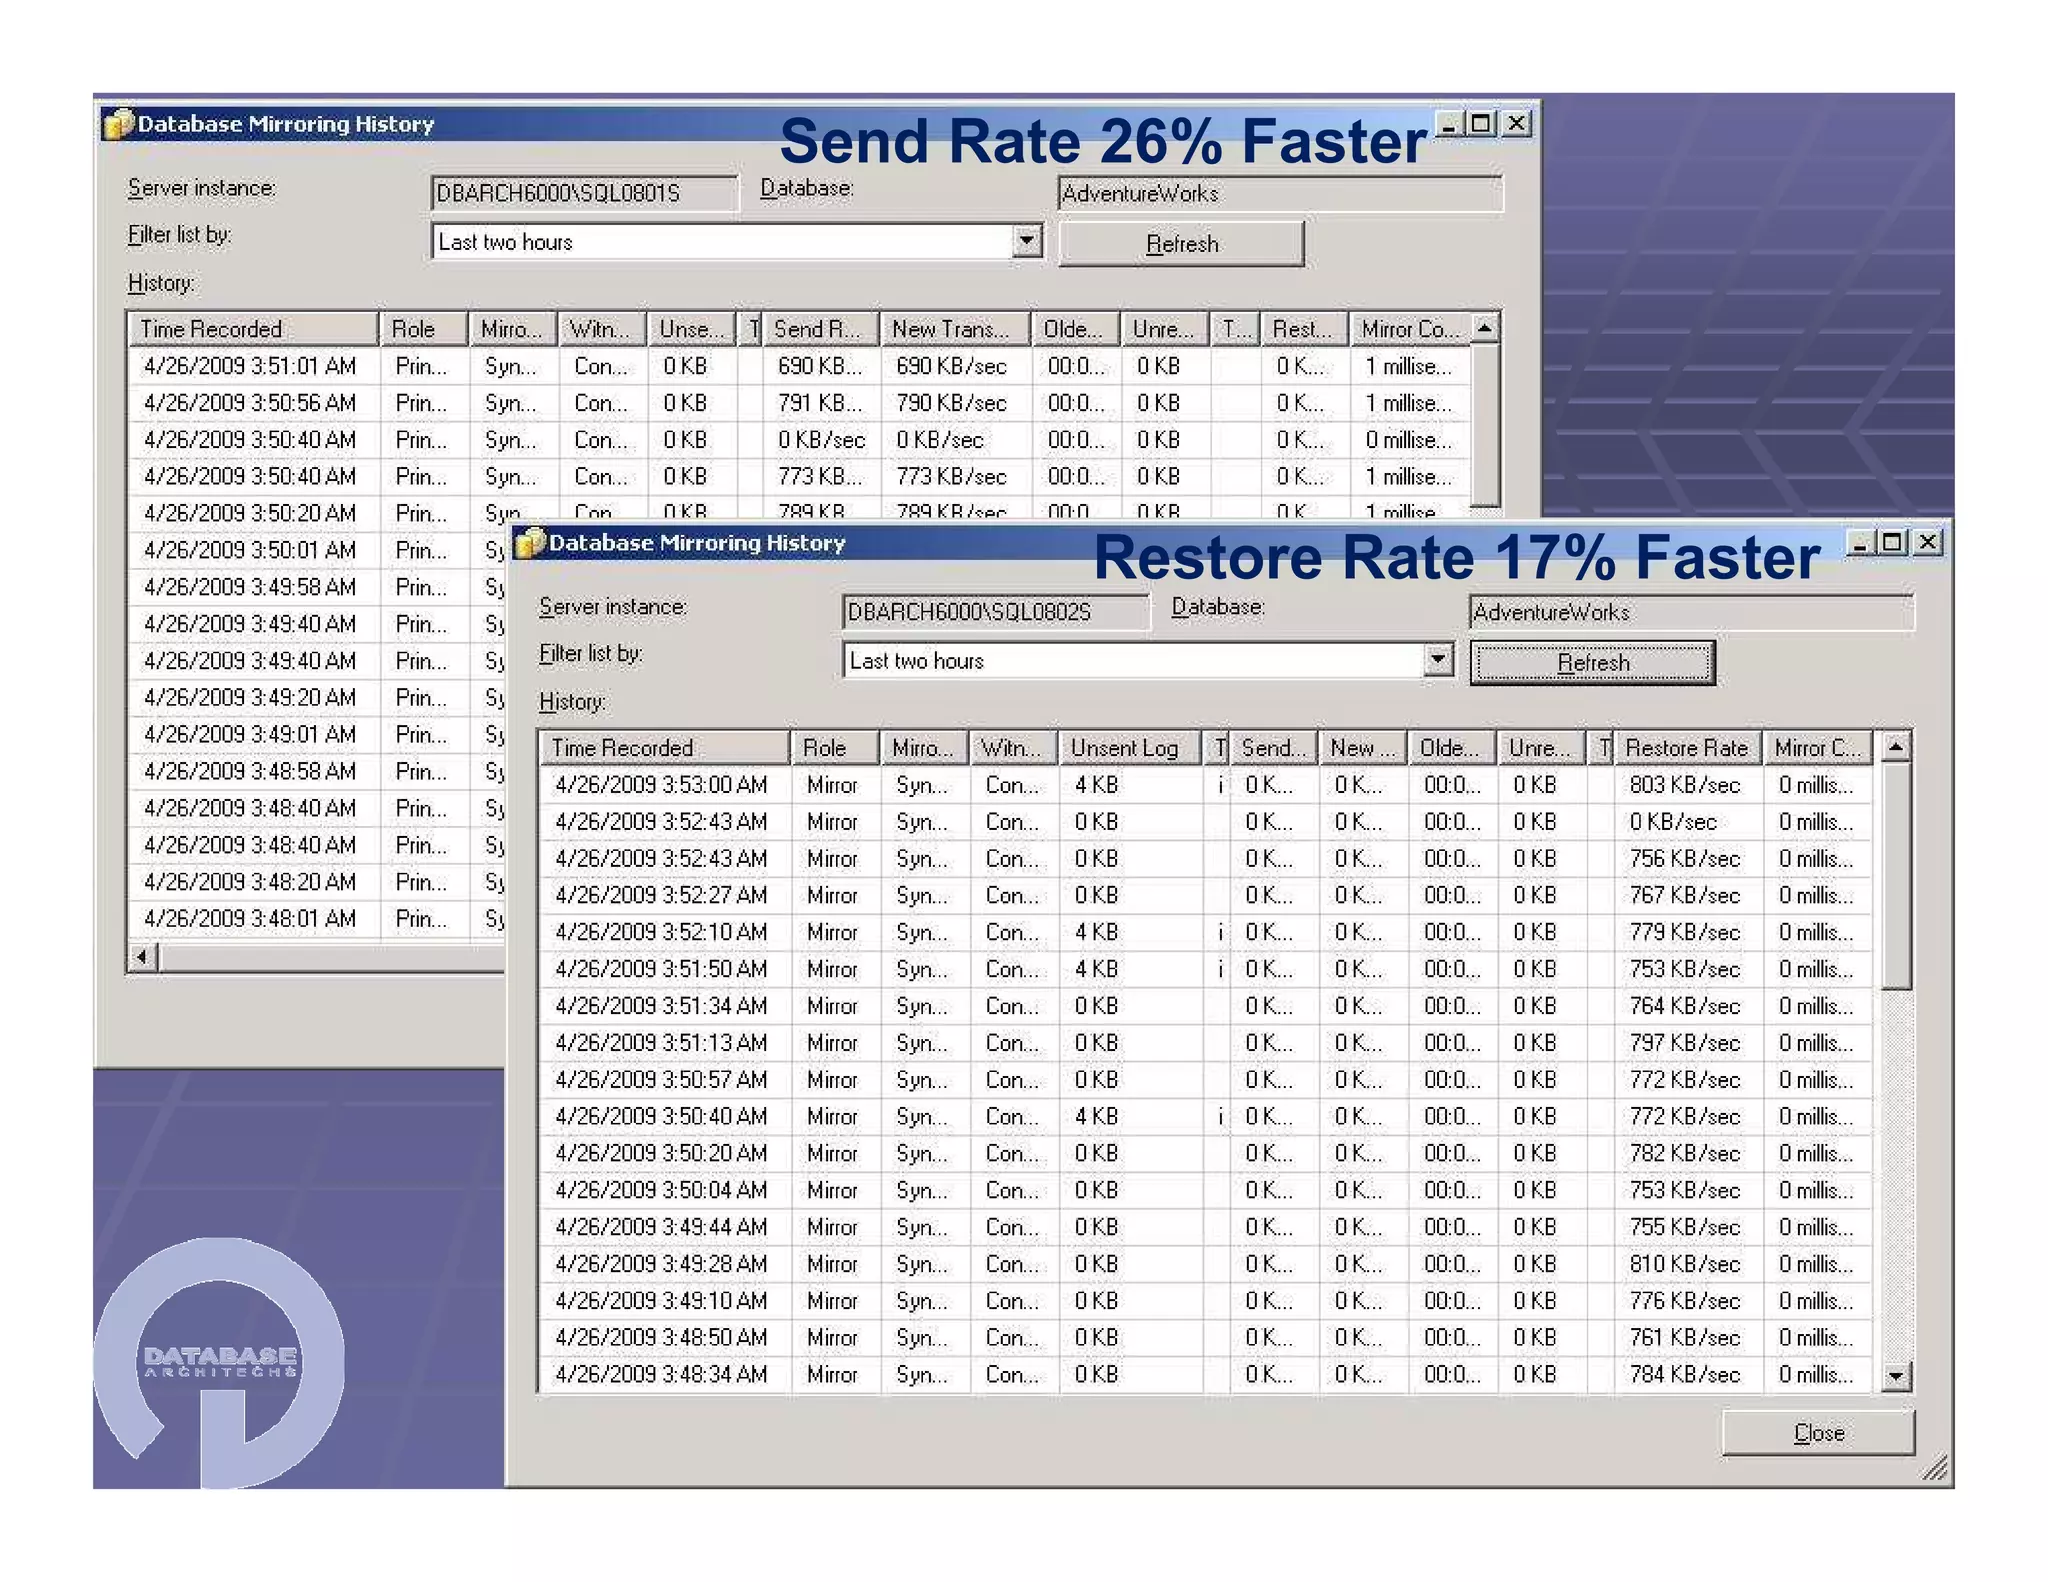Select back window row 4/26/2009 3:48:58 AM
The image size is (2048, 1582).
tap(317, 771)
